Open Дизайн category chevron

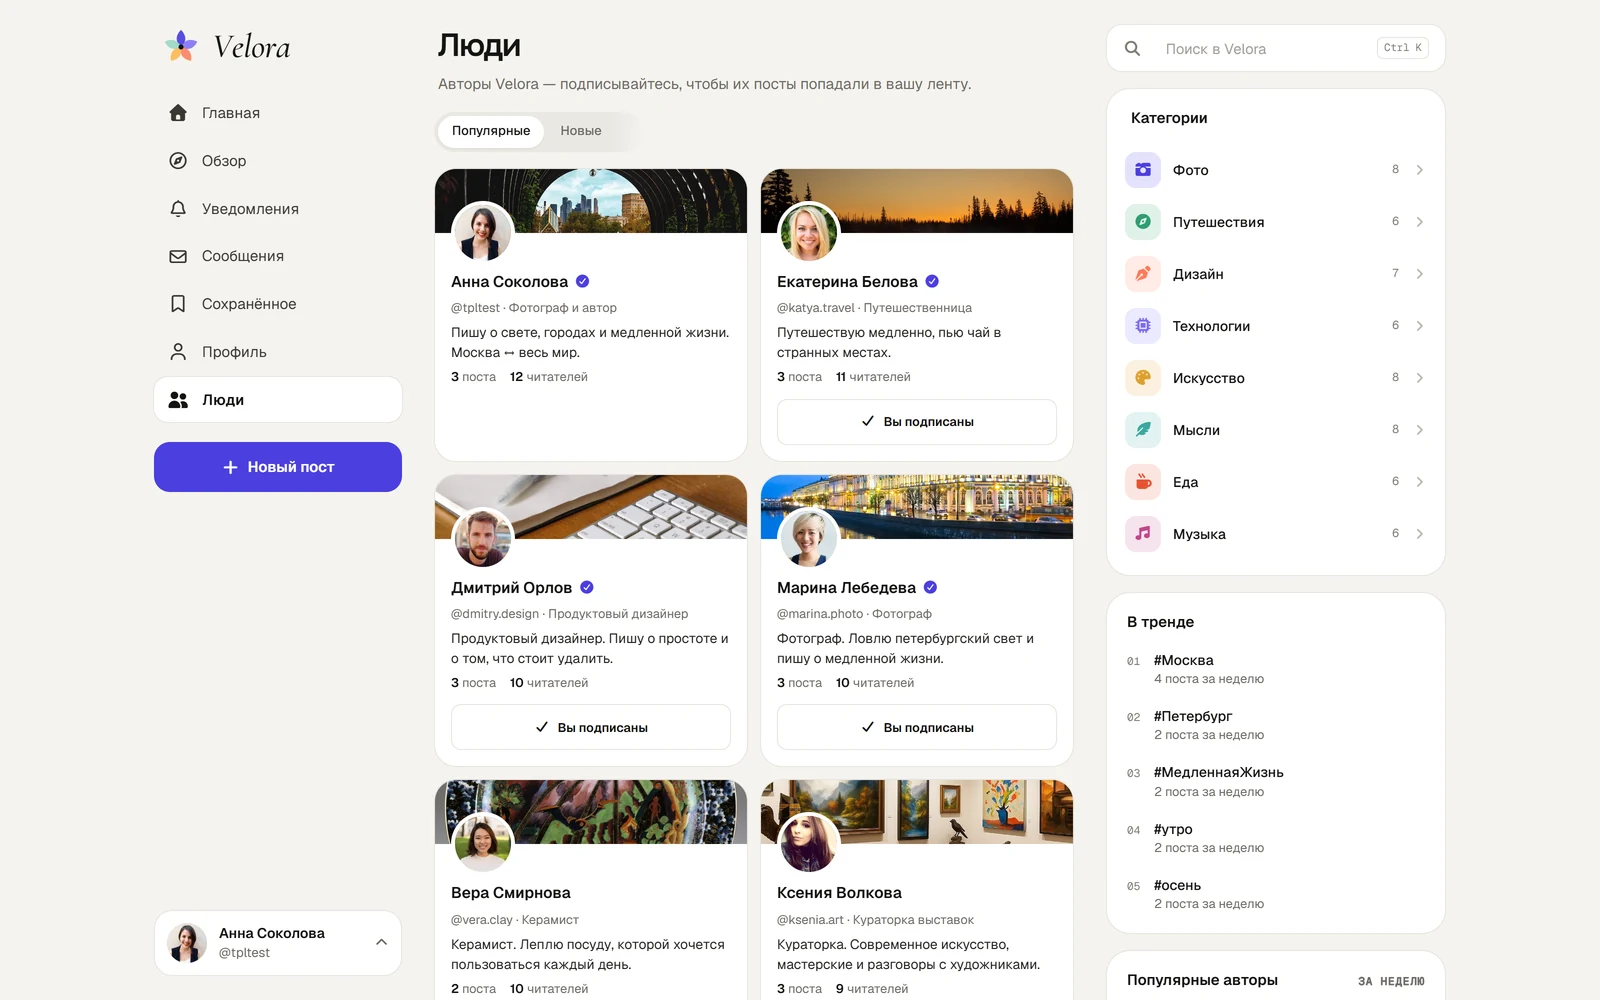coord(1420,274)
